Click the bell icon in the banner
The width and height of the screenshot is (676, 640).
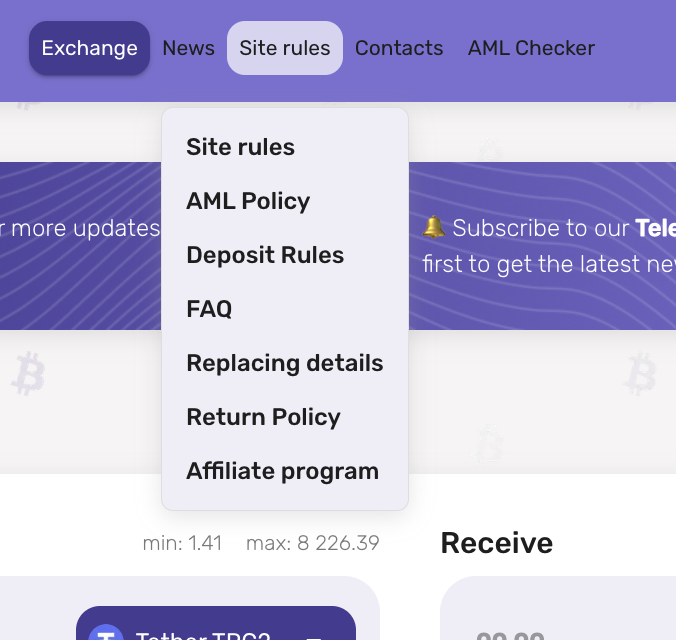coord(434,228)
